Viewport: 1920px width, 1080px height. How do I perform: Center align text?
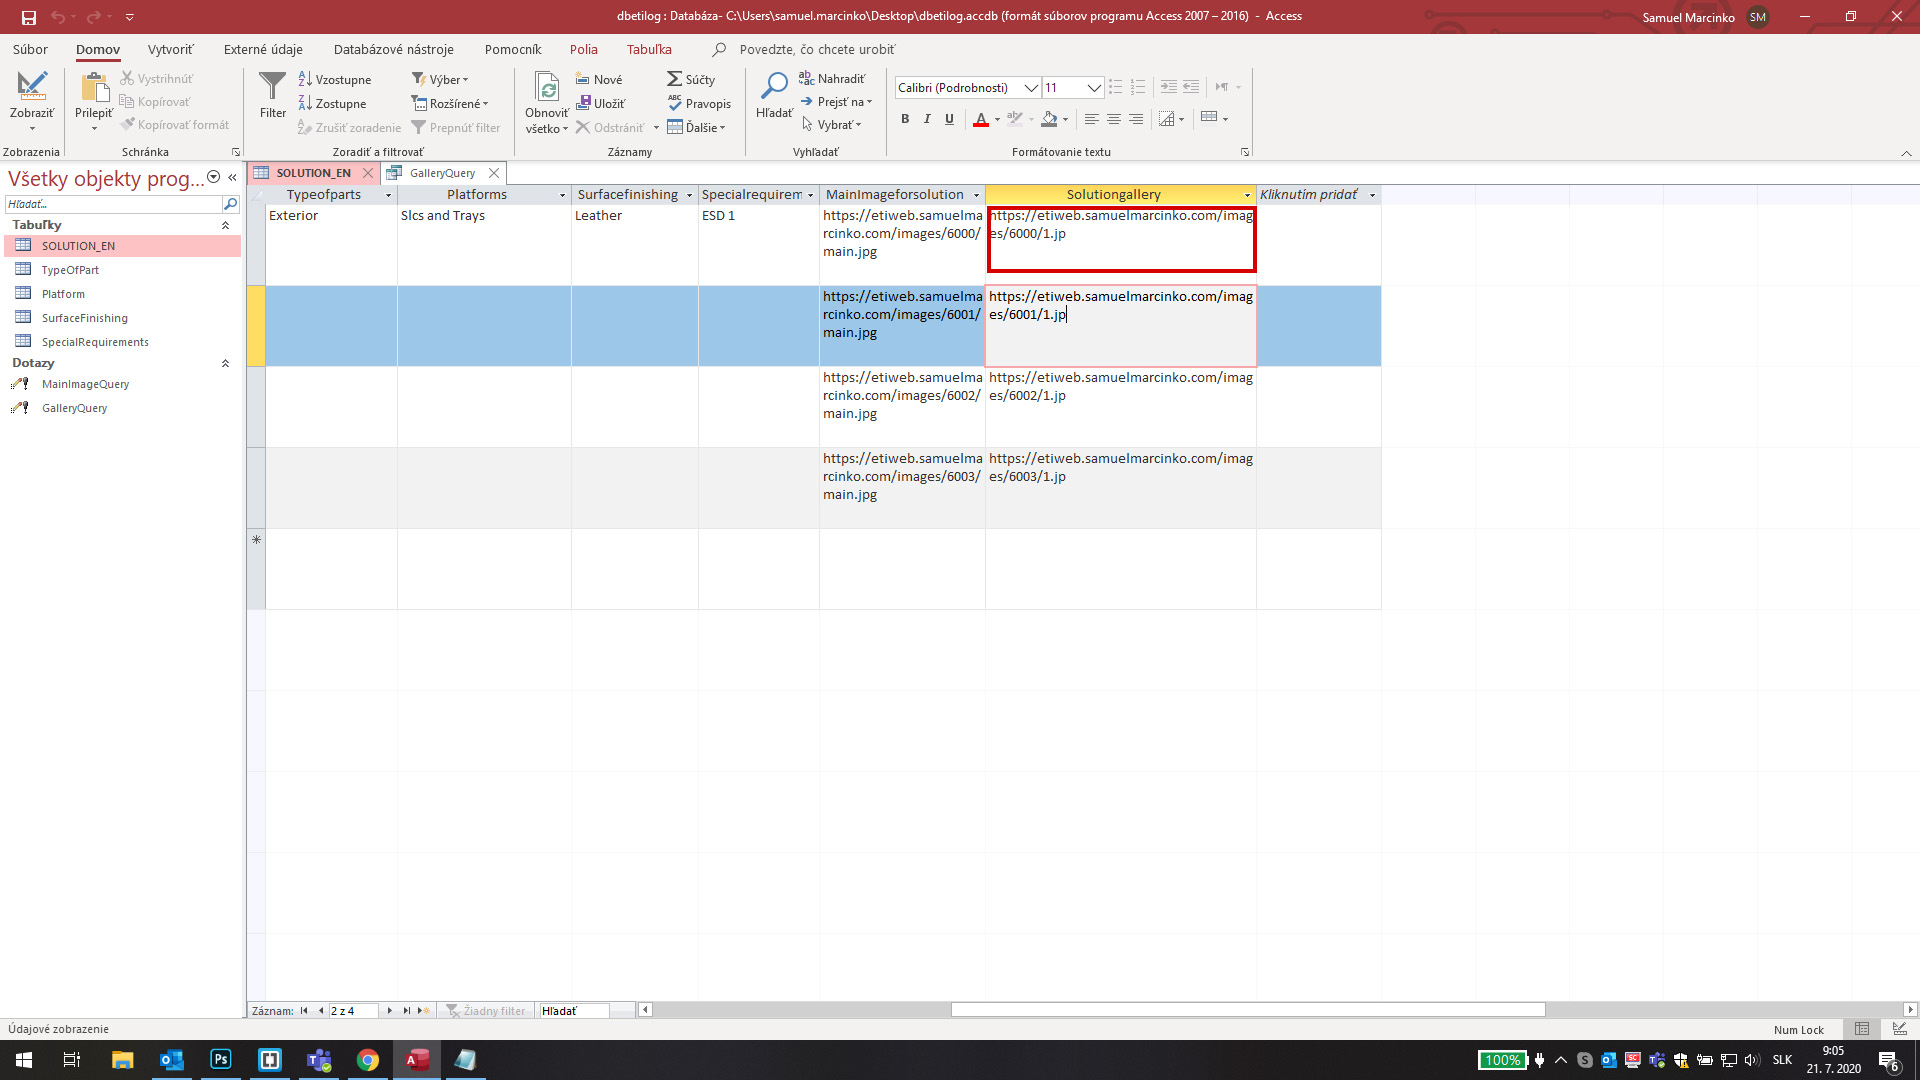pyautogui.click(x=1113, y=119)
